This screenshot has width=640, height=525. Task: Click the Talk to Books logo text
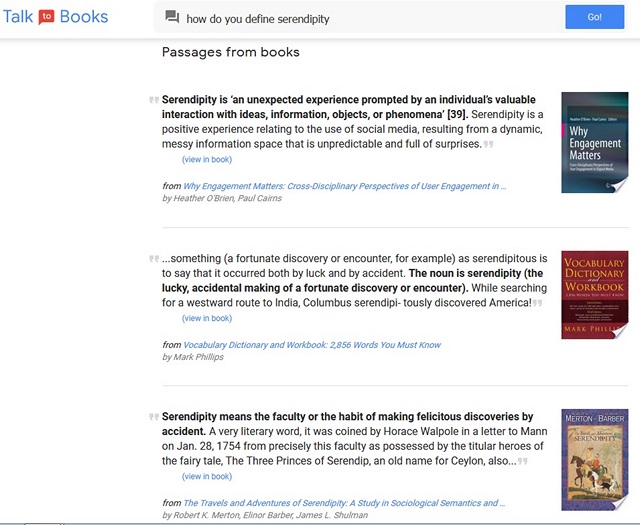pyautogui.click(x=56, y=17)
